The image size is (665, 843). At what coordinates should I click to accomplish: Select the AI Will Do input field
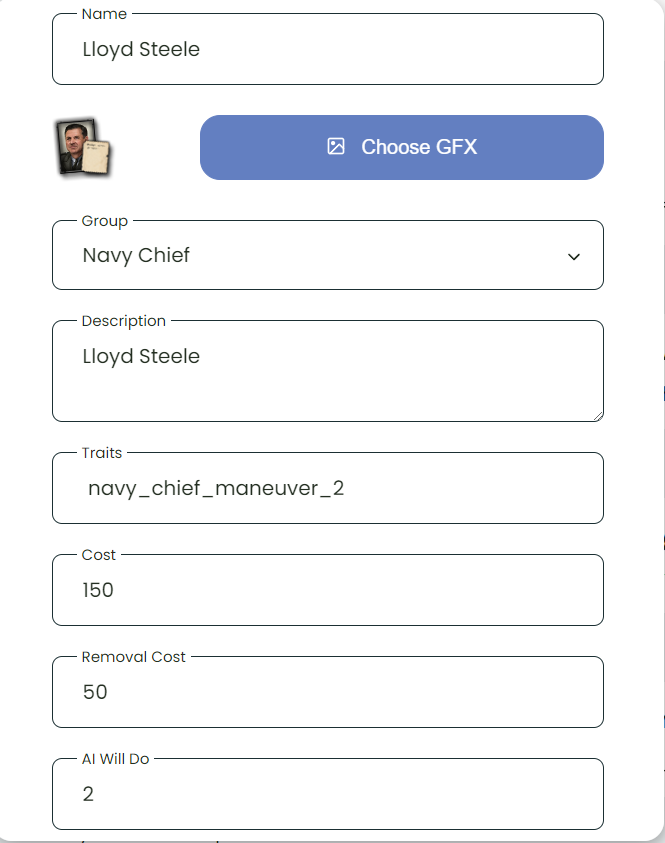[x=328, y=794]
